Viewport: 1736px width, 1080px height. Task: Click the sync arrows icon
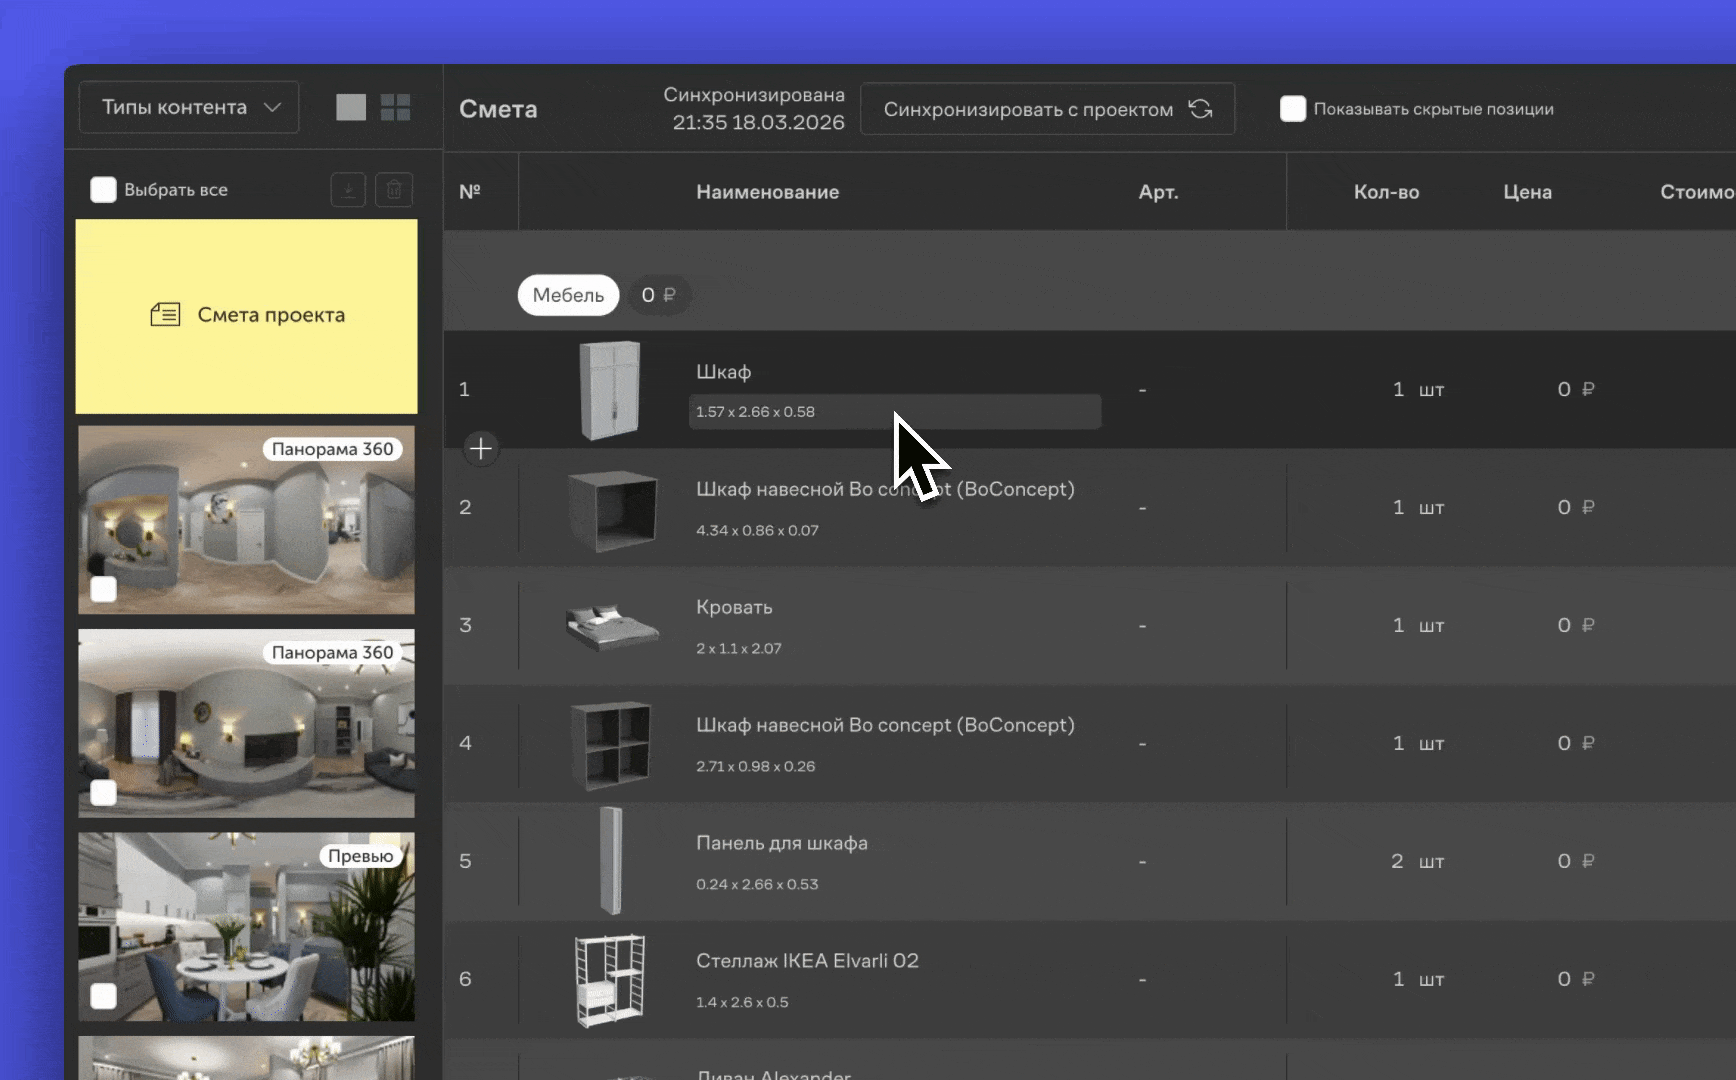1201,109
